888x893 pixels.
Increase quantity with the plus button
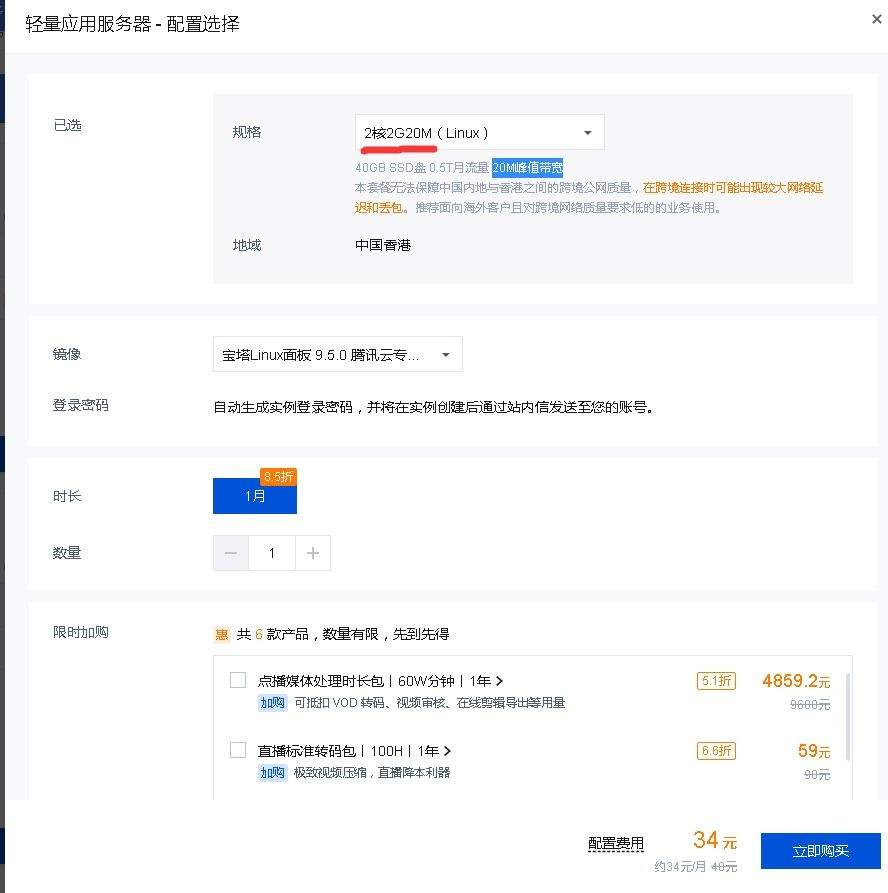tap(313, 553)
